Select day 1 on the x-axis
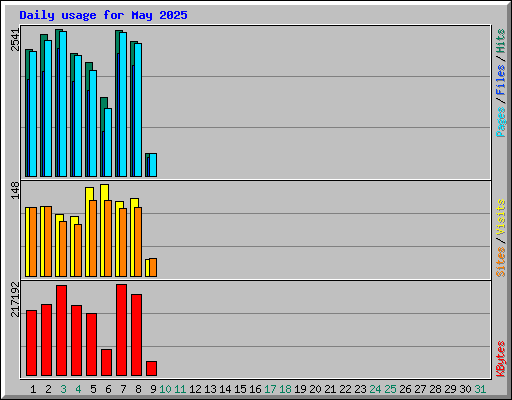Viewport: 512px width, 400px height. [33, 389]
